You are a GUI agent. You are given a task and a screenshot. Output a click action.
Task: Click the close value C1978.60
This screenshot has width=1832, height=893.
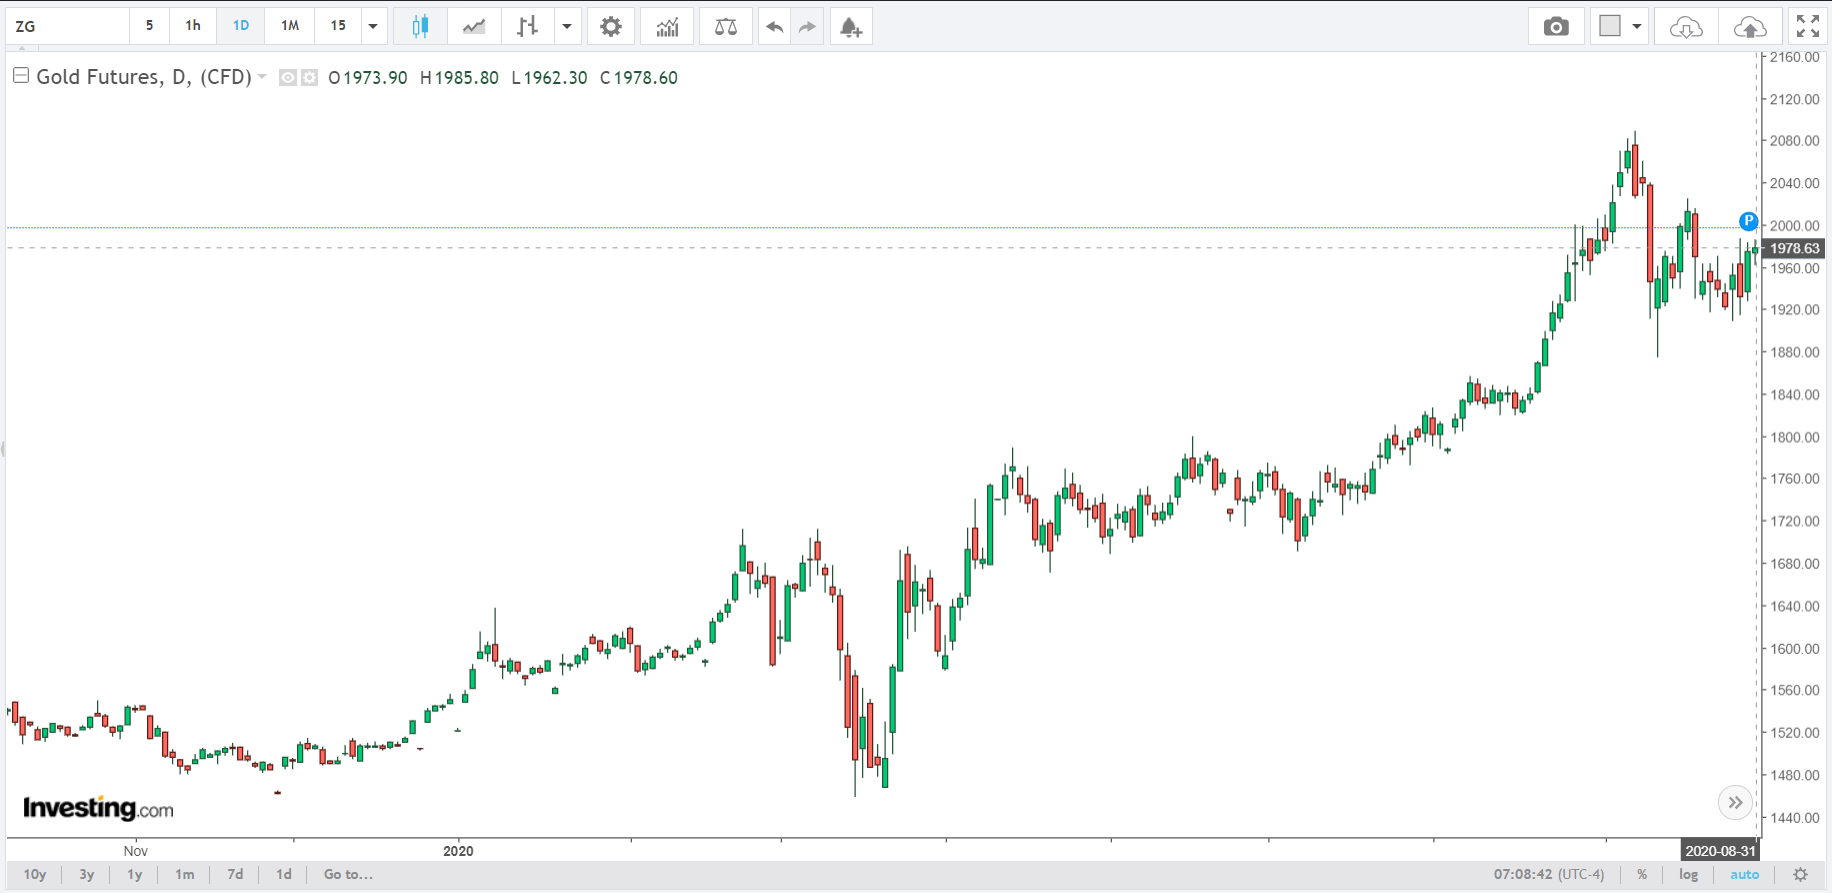tap(639, 78)
